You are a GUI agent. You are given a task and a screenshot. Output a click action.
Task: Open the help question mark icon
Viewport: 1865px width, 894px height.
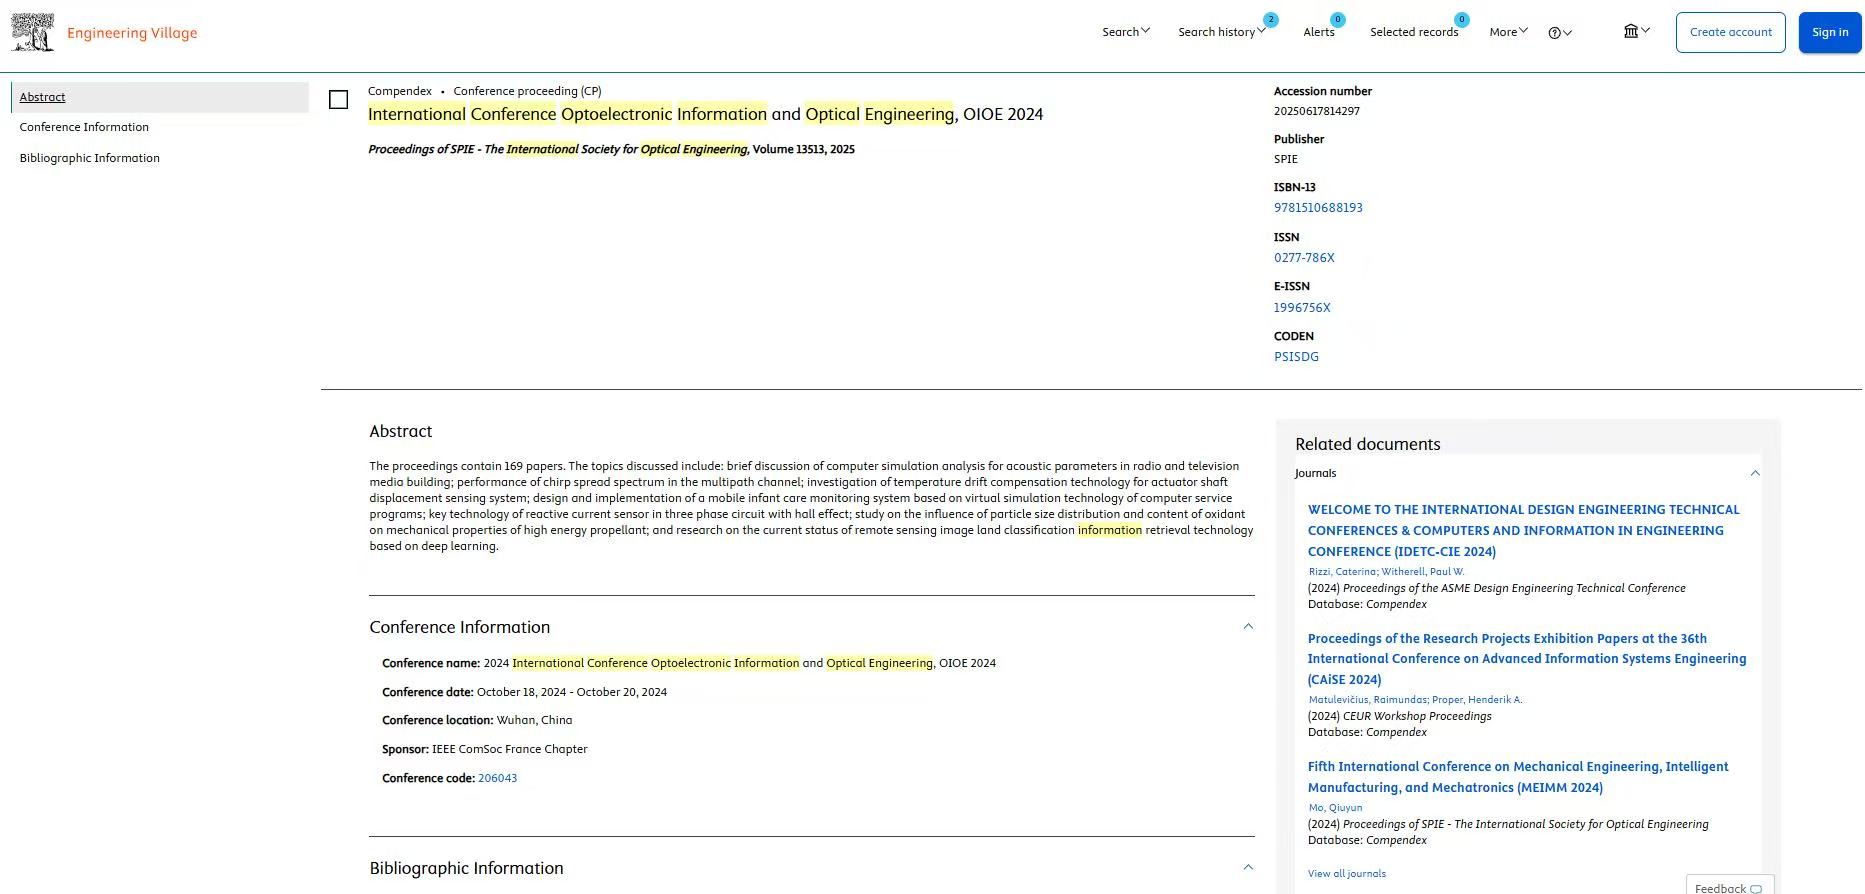[1554, 33]
